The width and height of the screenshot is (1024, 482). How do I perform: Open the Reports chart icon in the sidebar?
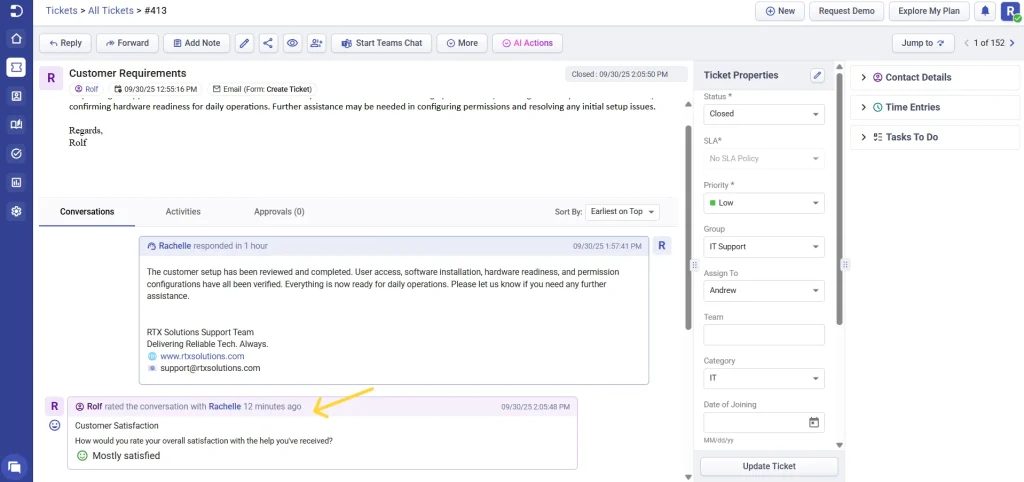pos(16,182)
